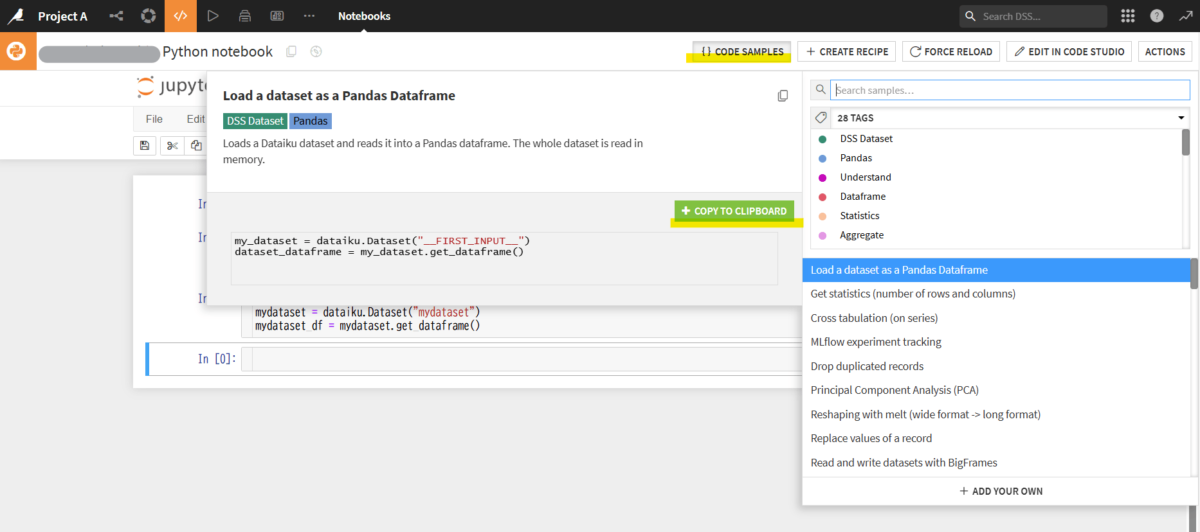Click ADD YOUR OWN sample button

tap(1001, 491)
